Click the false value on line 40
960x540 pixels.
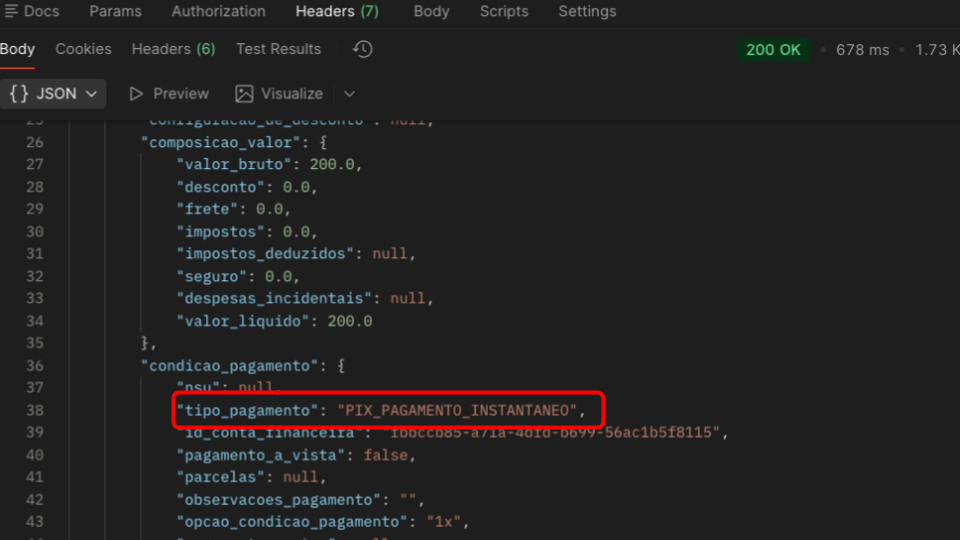[386, 456]
